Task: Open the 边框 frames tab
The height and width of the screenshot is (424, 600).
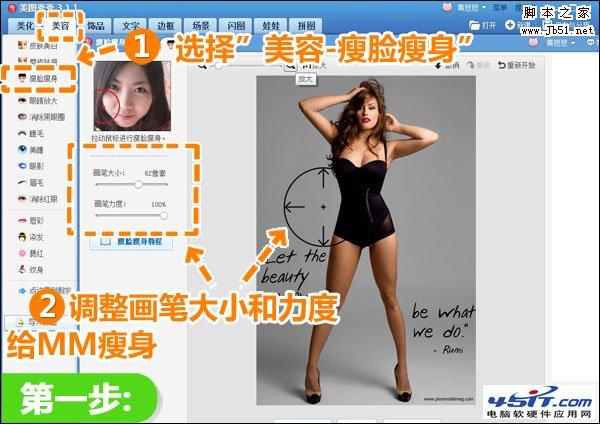Action: pyautogui.click(x=166, y=26)
